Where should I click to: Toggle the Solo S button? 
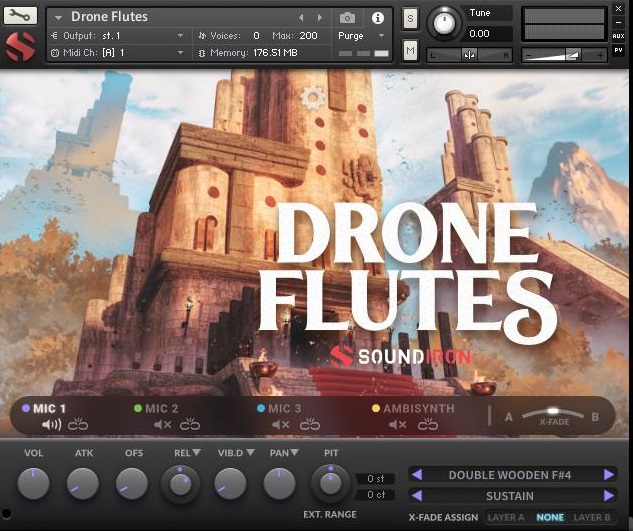tap(410, 19)
